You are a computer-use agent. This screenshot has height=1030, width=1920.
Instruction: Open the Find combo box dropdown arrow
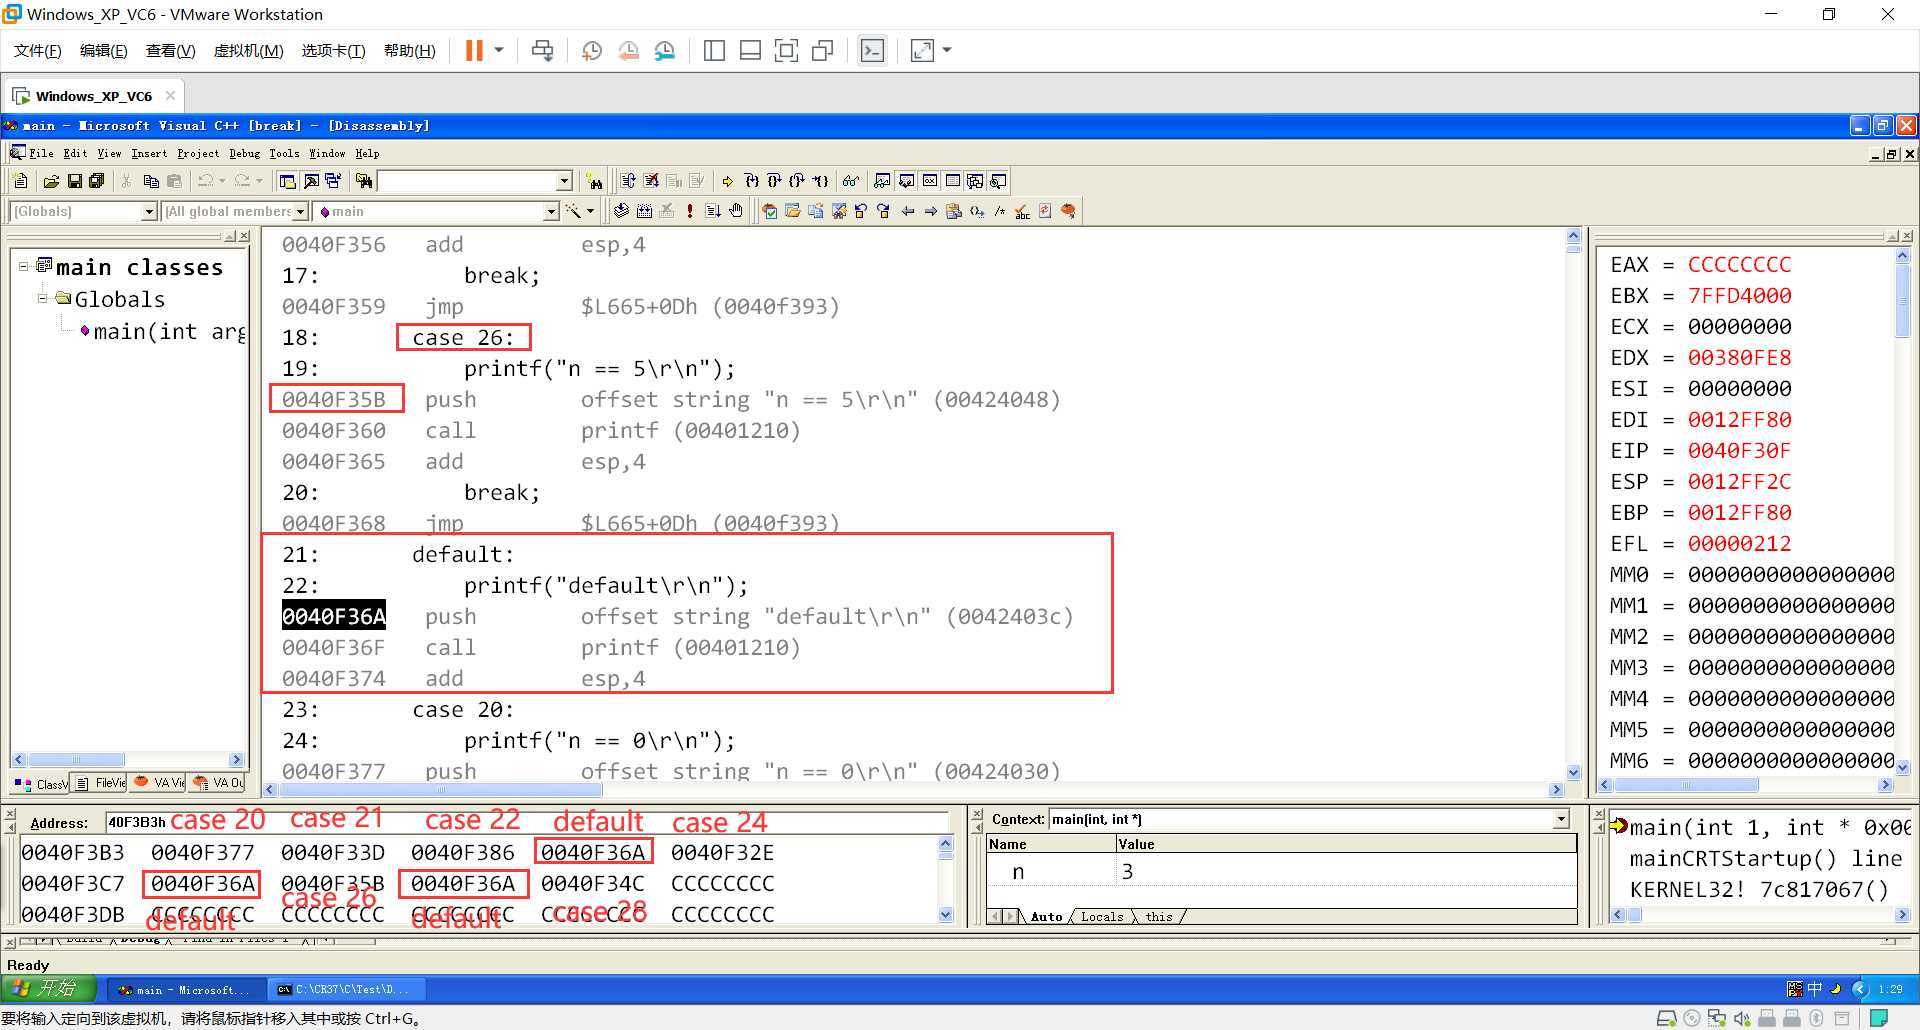coord(564,181)
